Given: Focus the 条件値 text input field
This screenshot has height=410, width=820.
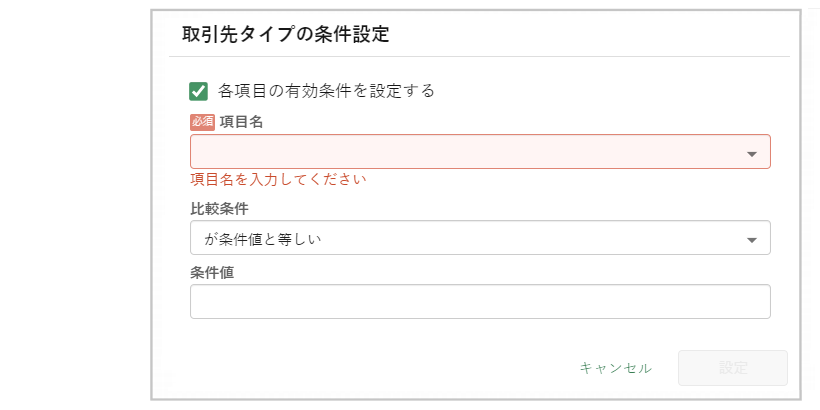Looking at the screenshot, I should [480, 302].
